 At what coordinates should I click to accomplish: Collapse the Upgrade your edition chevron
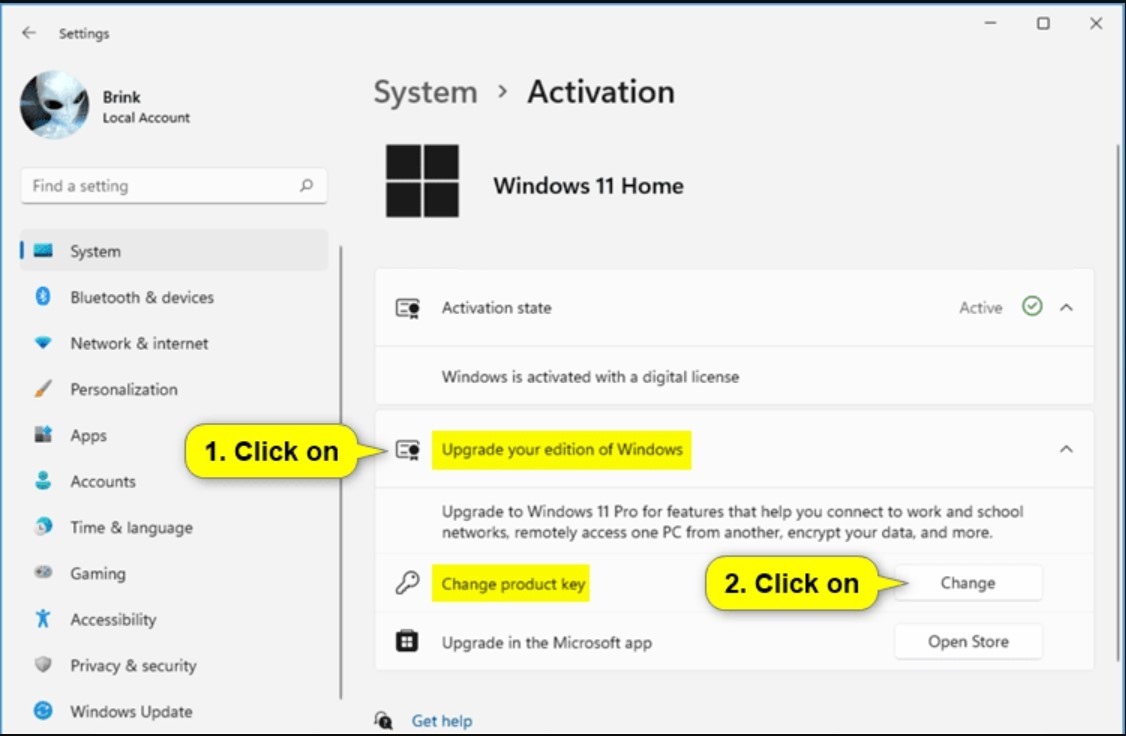click(x=1066, y=449)
